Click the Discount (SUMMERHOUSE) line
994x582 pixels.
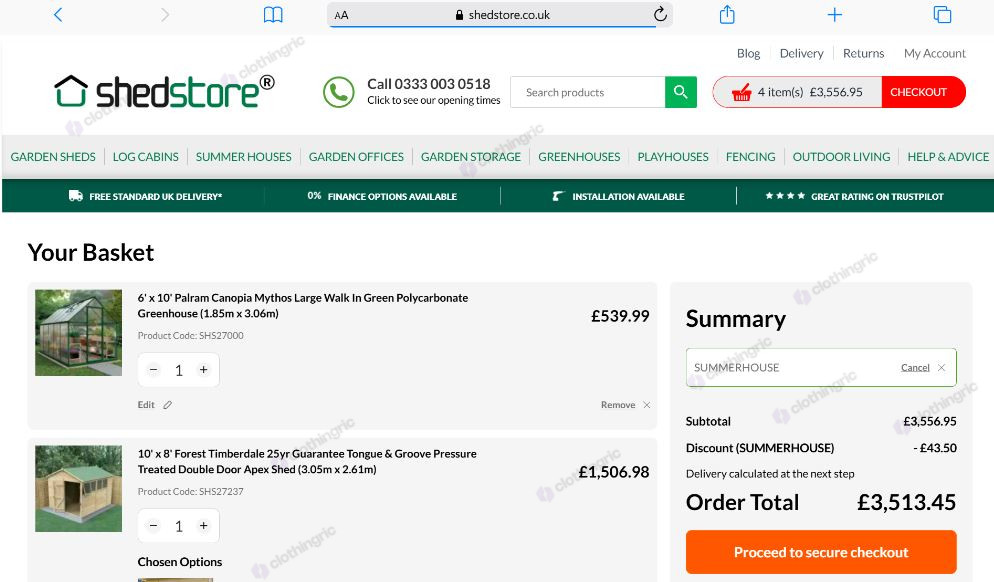tap(821, 448)
